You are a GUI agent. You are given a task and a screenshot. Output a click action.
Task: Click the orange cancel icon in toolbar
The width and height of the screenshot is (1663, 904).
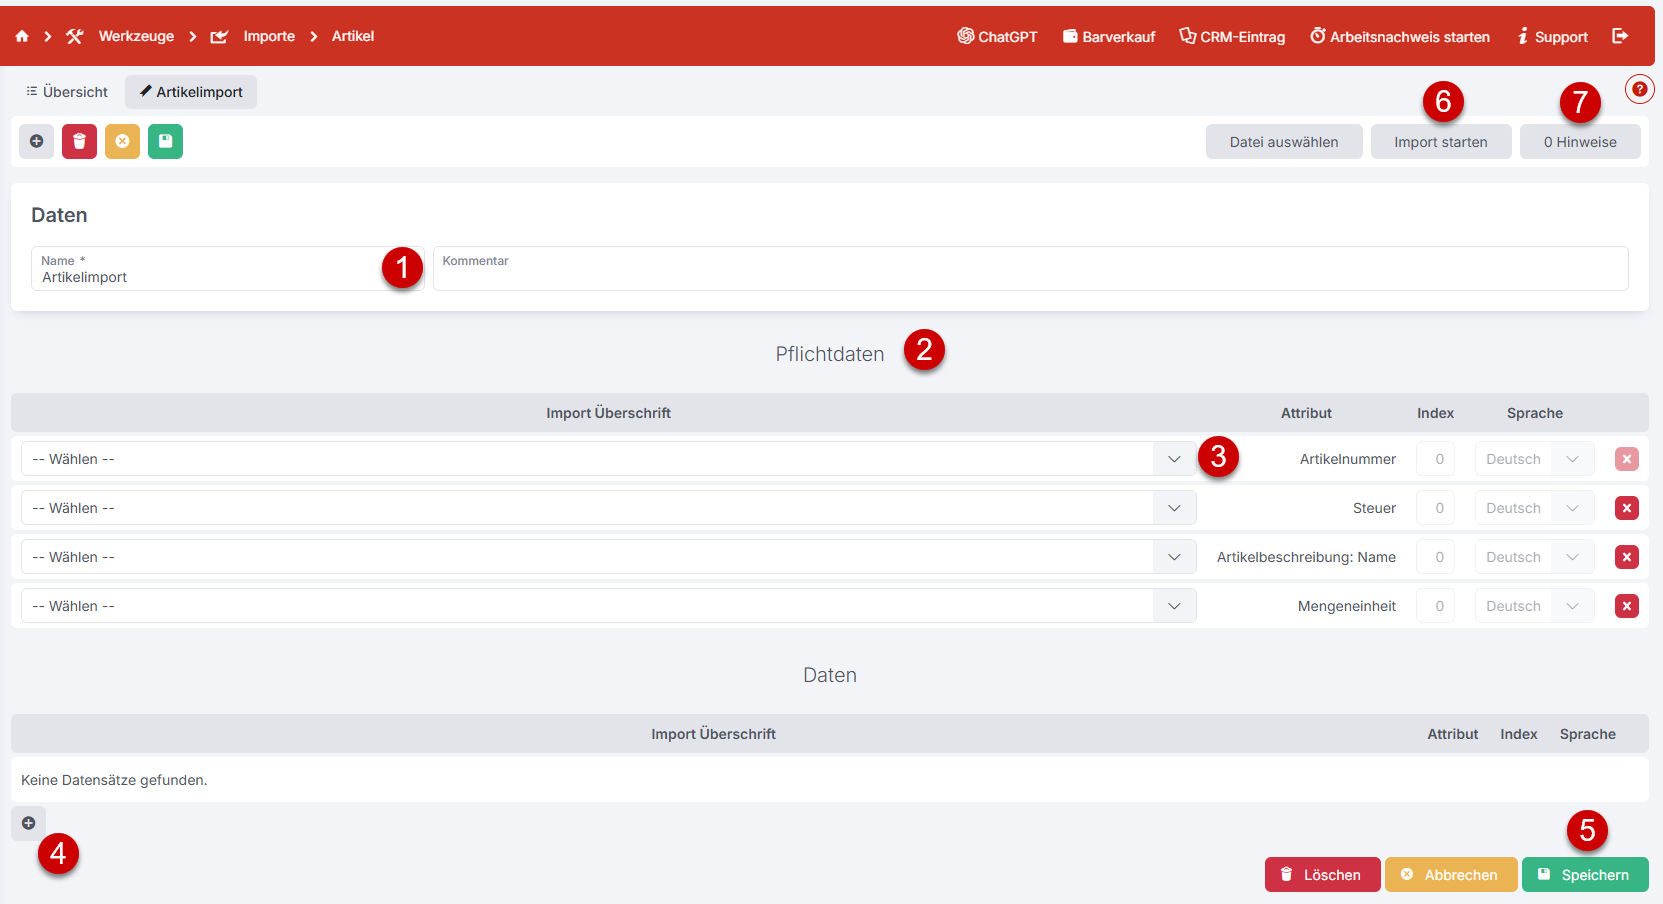pyautogui.click(x=122, y=142)
